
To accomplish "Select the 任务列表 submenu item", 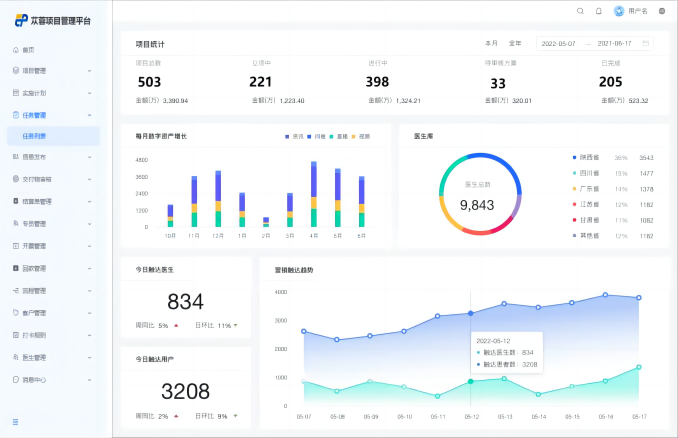I will [34, 136].
